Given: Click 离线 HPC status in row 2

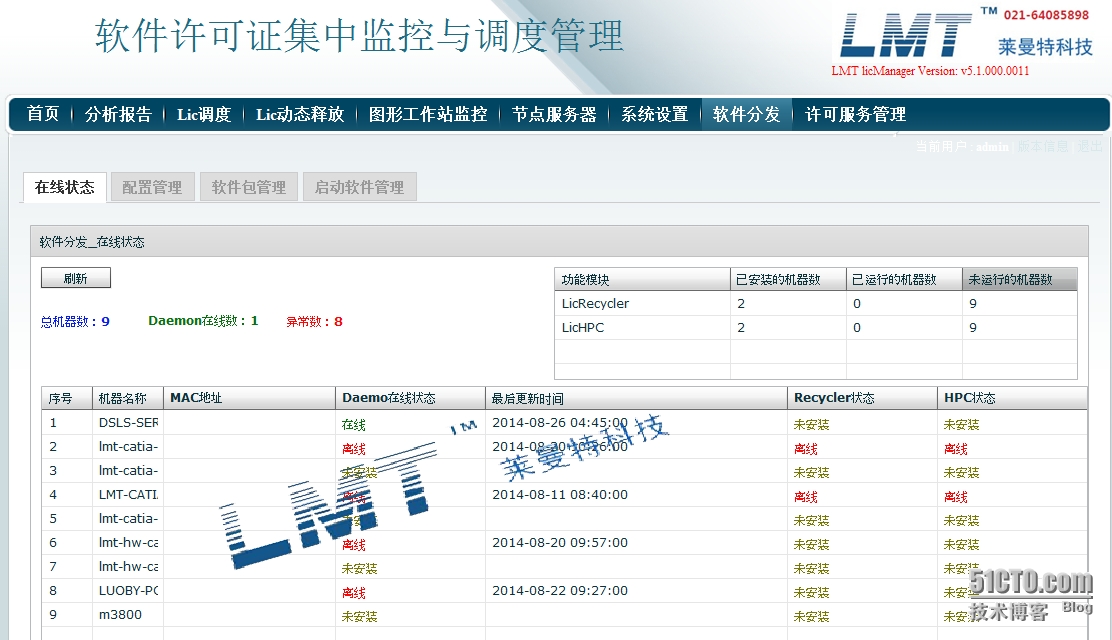Looking at the screenshot, I should 955,449.
